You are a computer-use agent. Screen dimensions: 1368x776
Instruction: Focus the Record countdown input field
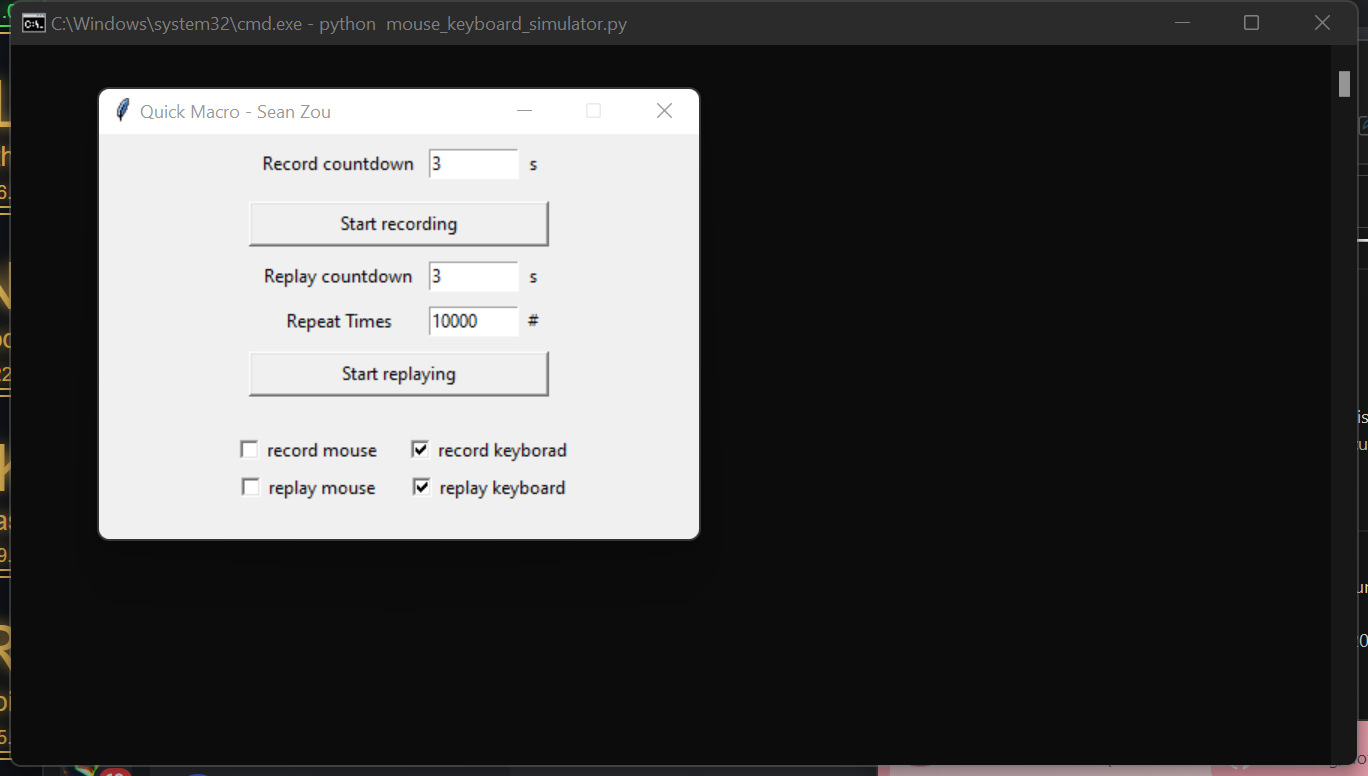tap(474, 164)
